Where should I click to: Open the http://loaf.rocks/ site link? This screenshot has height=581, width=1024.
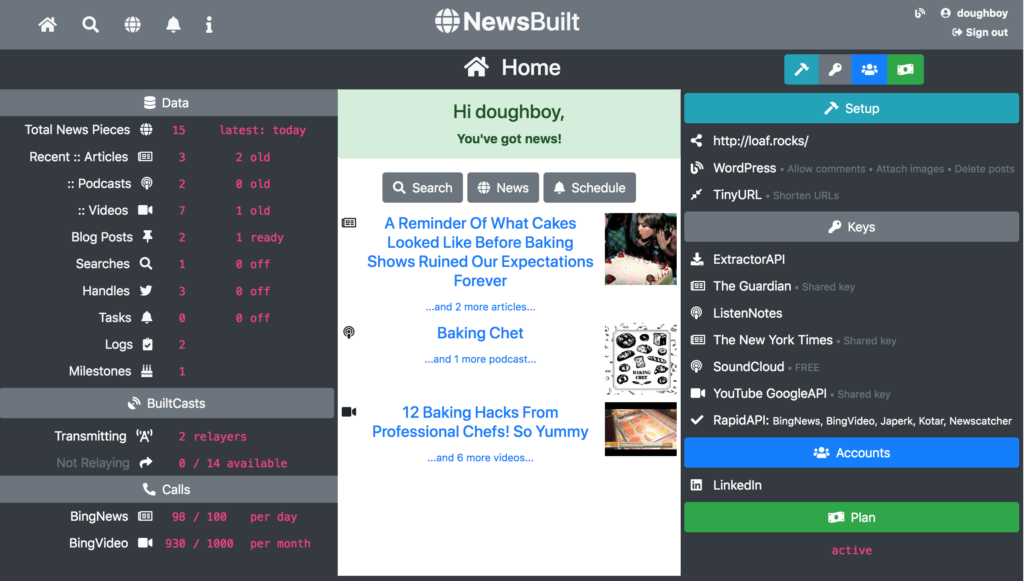click(x=761, y=140)
